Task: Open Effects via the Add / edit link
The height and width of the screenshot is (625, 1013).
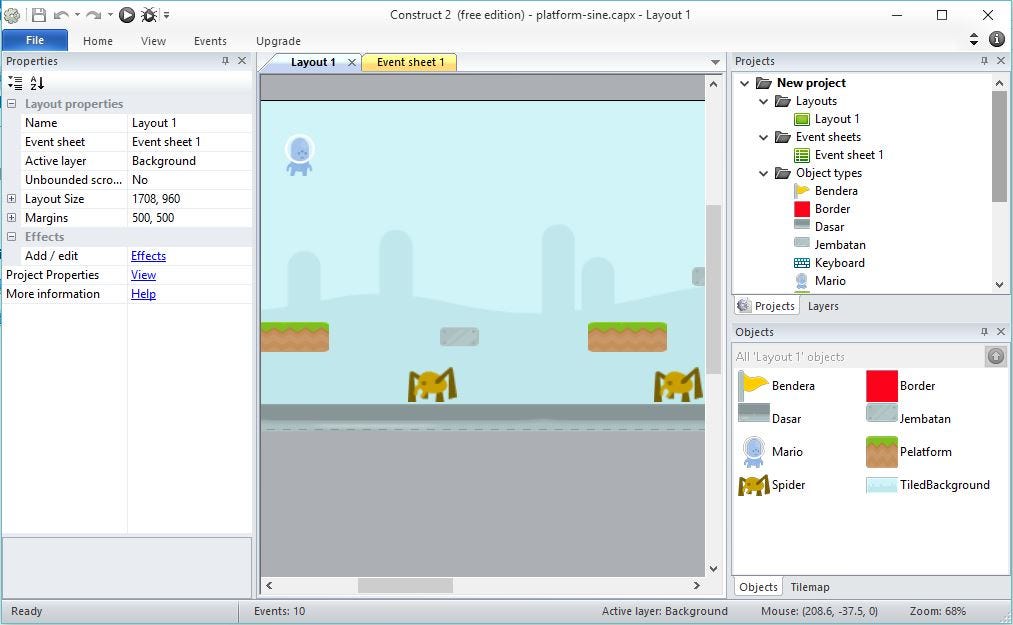Action: point(148,255)
